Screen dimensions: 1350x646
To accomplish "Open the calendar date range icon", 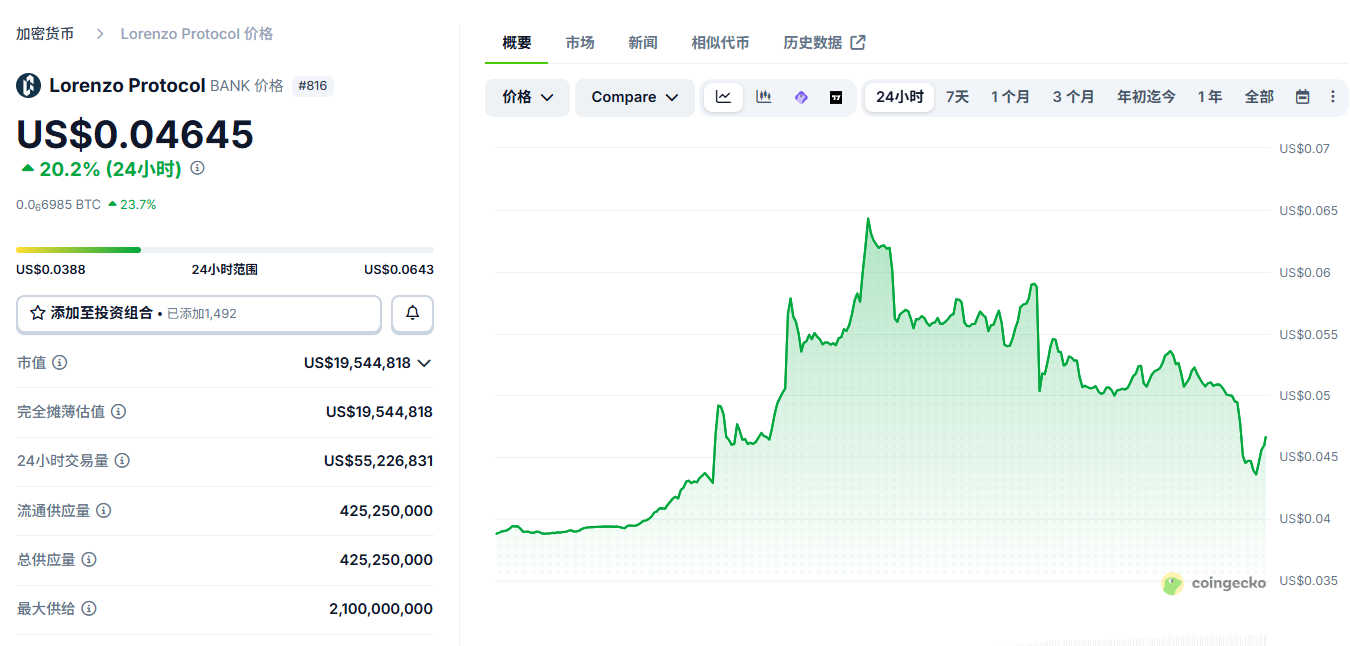I will click(1302, 96).
